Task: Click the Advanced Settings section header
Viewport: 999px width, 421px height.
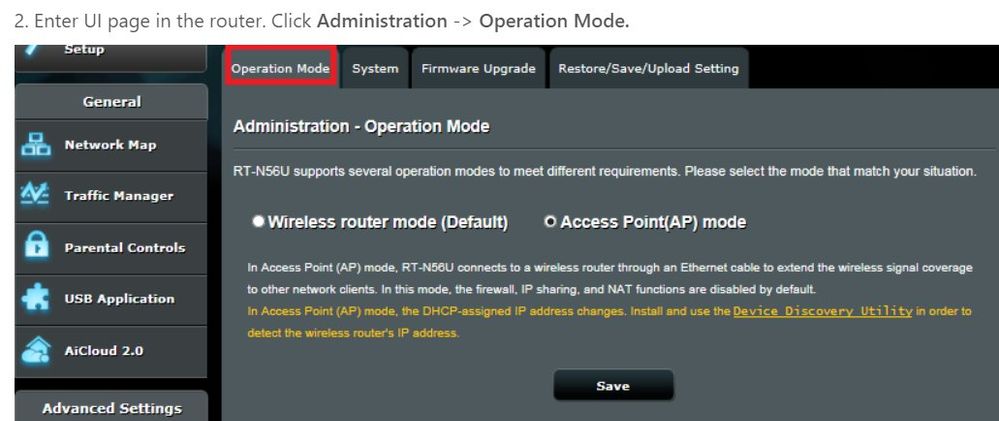Action: tap(111, 408)
